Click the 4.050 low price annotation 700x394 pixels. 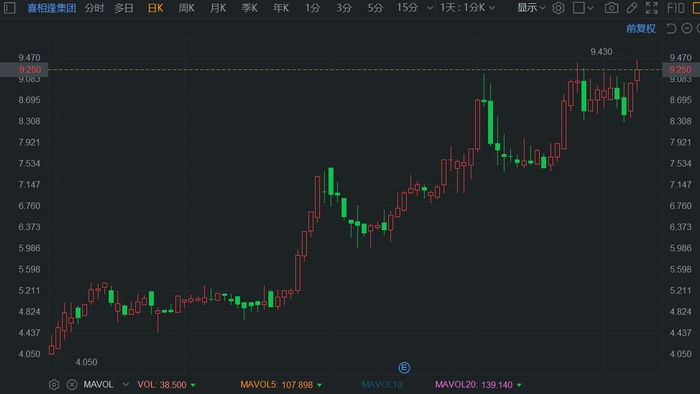(x=86, y=362)
